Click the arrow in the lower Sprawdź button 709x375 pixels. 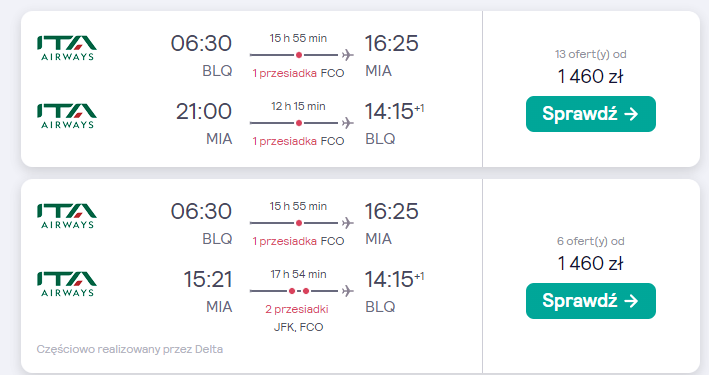tap(631, 301)
